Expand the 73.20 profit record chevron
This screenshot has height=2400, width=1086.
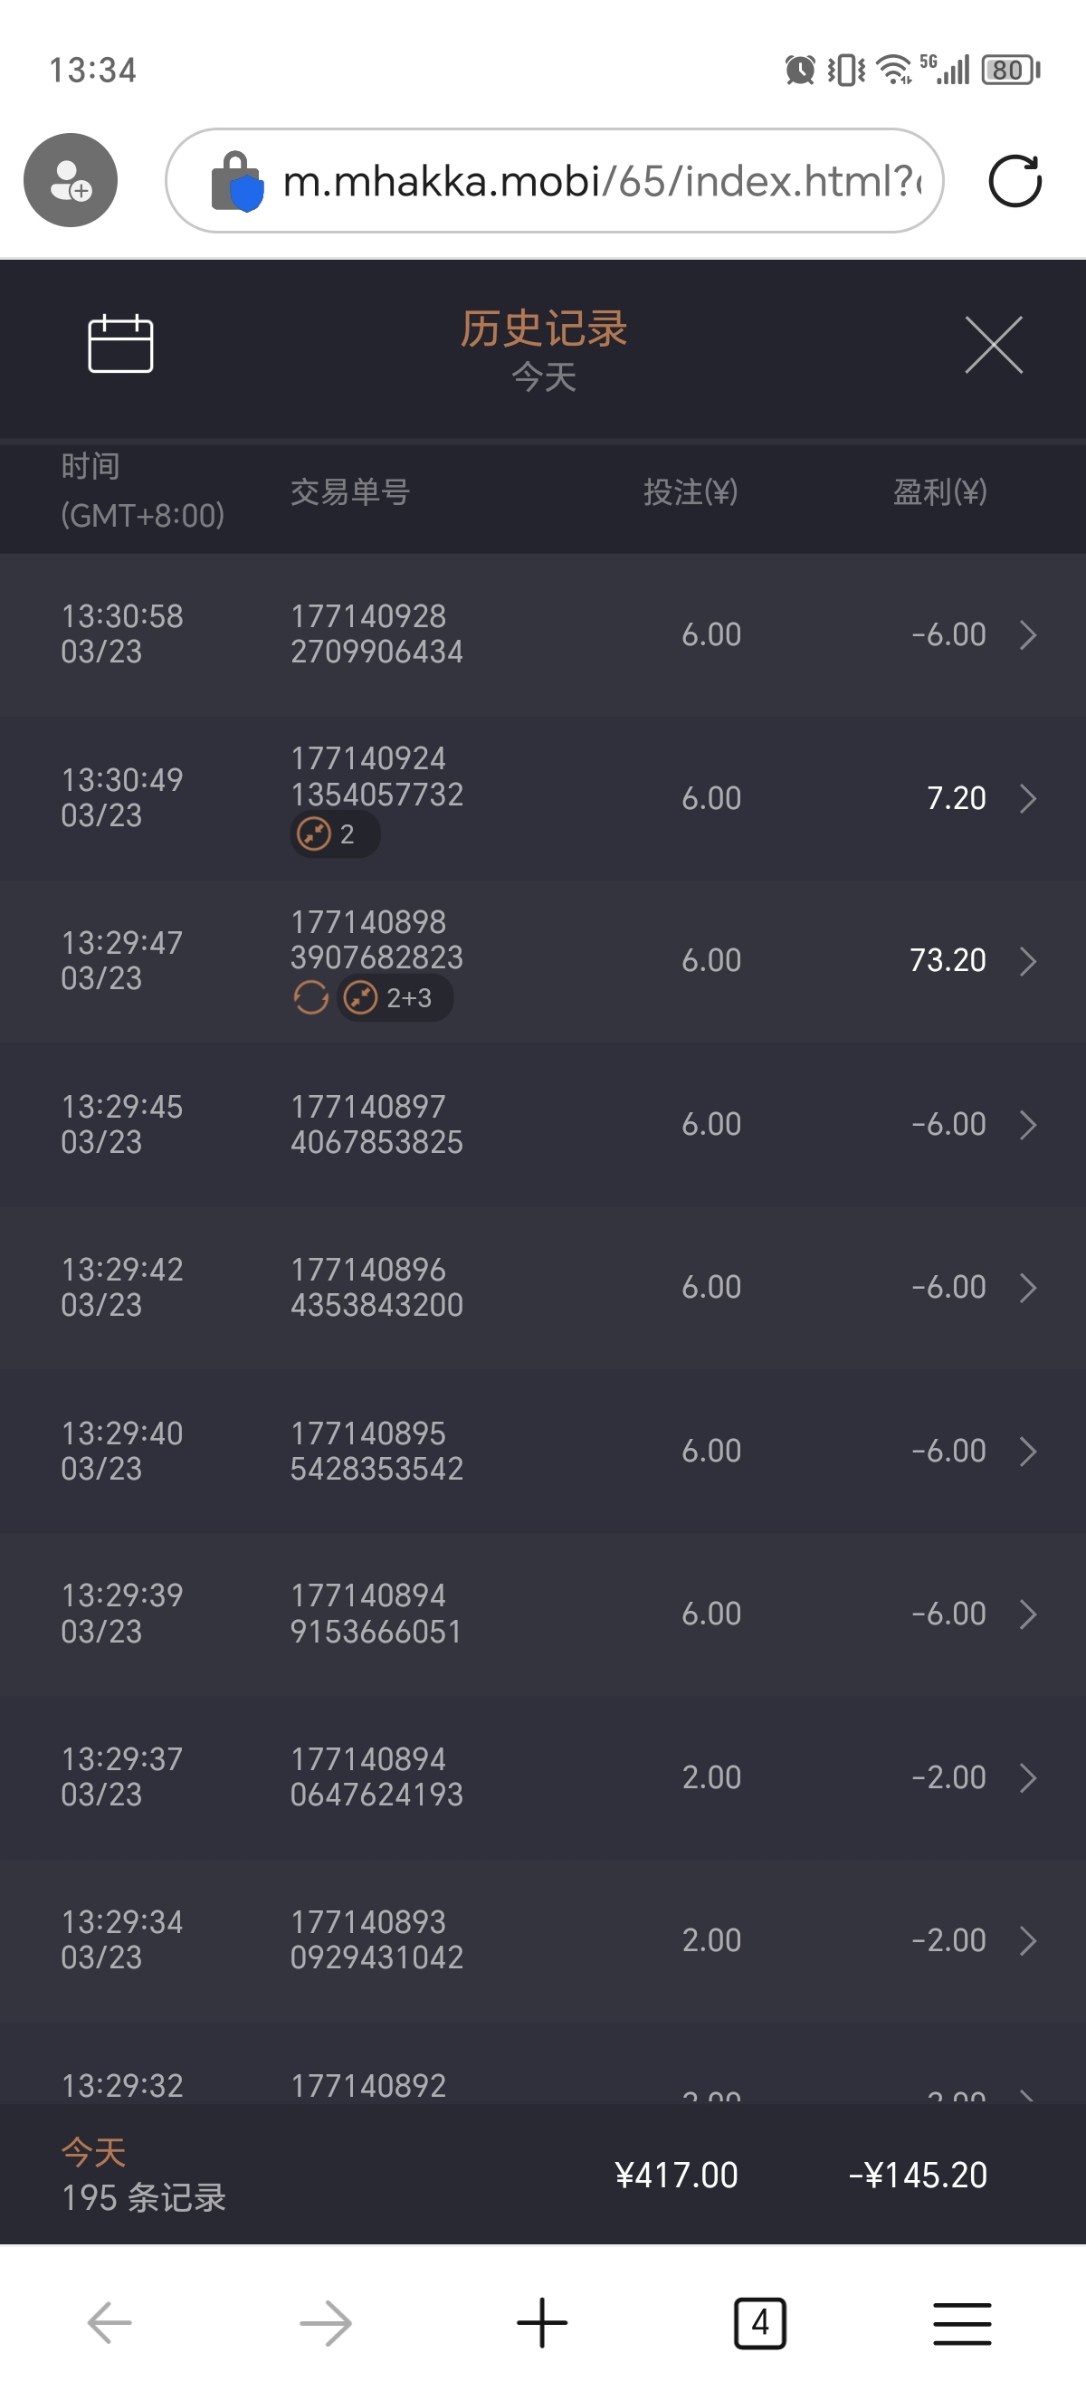tap(1028, 961)
